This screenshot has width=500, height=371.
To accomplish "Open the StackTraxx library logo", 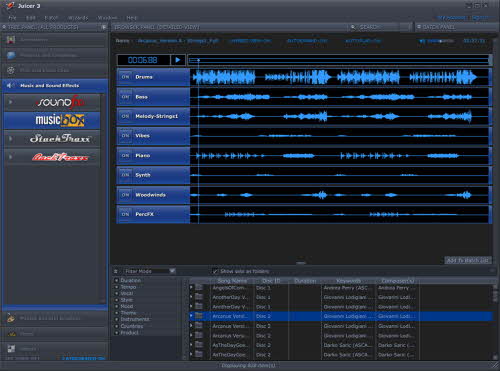I will click(60, 139).
